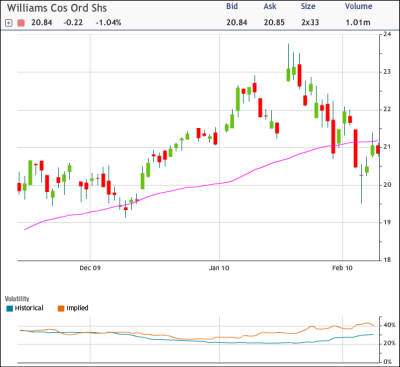This screenshot has width=400, height=367.
Task: Click the Volatility heading
Action: point(17,299)
